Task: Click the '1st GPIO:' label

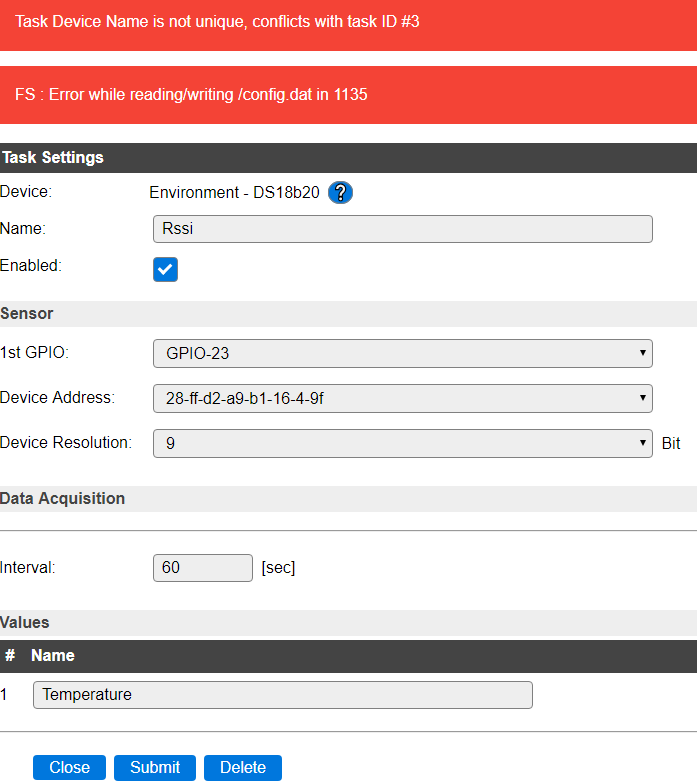Action: 34,352
